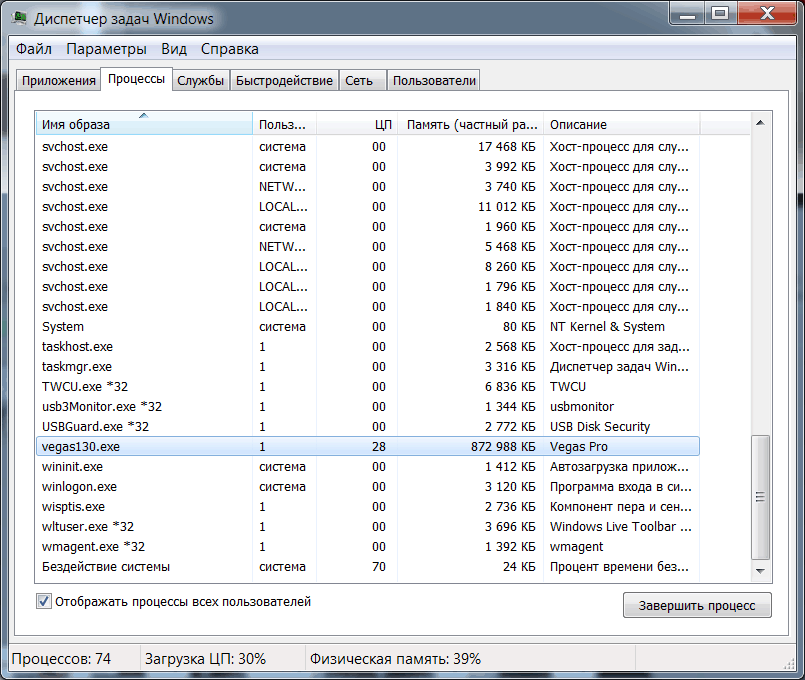Sort by Память (частный ра... column header
Screen dimensions: 805x680
pos(471,124)
